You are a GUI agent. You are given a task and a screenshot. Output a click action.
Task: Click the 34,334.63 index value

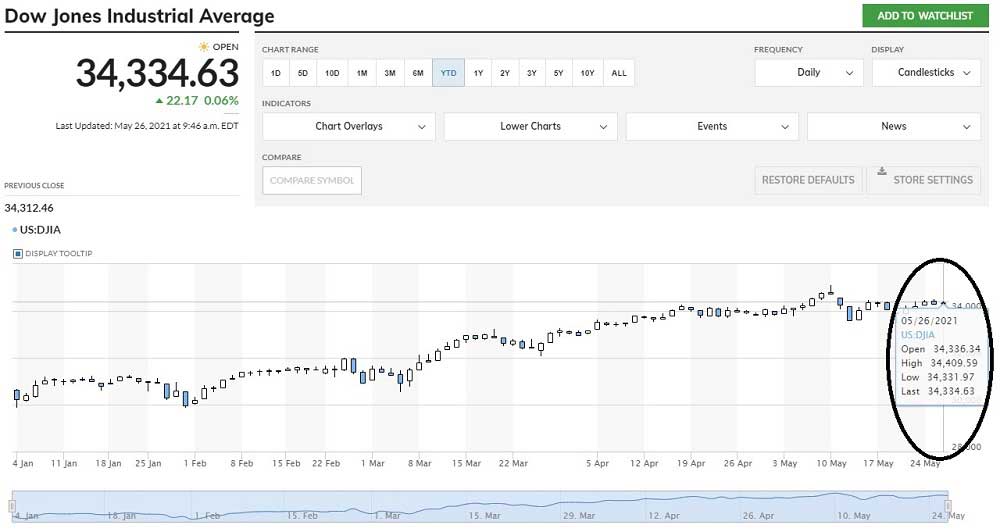tap(158, 73)
